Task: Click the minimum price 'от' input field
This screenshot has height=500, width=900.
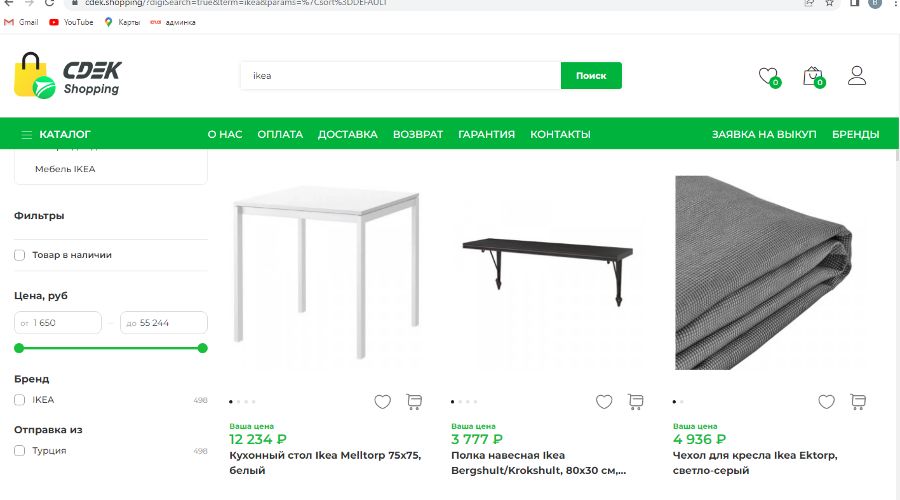Action: (x=60, y=323)
